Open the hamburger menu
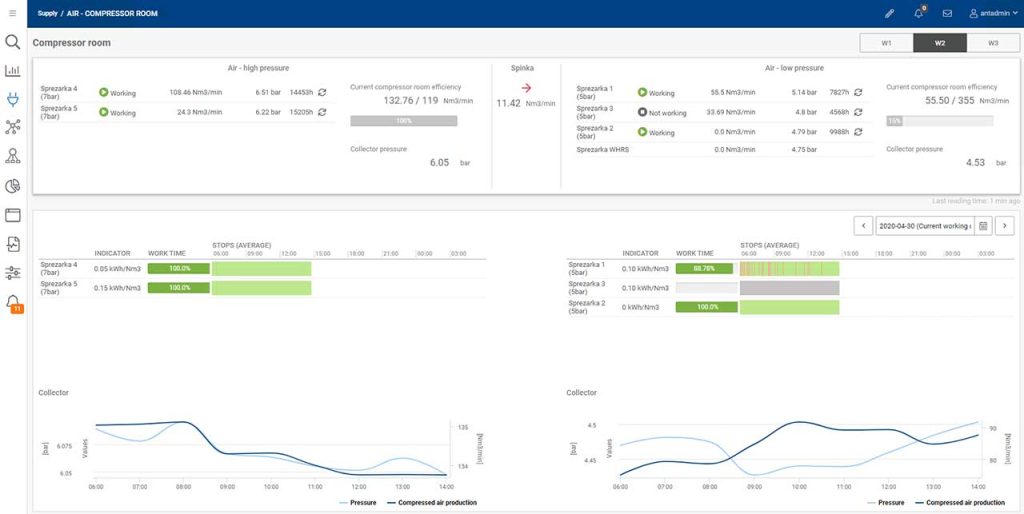This screenshot has width=1024, height=514. [x=13, y=13]
